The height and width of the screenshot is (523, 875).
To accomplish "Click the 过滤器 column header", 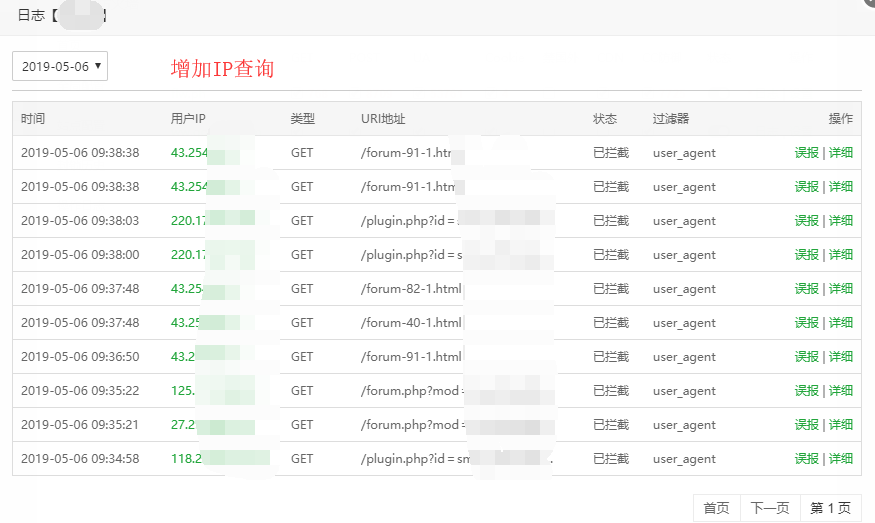I will coord(671,119).
